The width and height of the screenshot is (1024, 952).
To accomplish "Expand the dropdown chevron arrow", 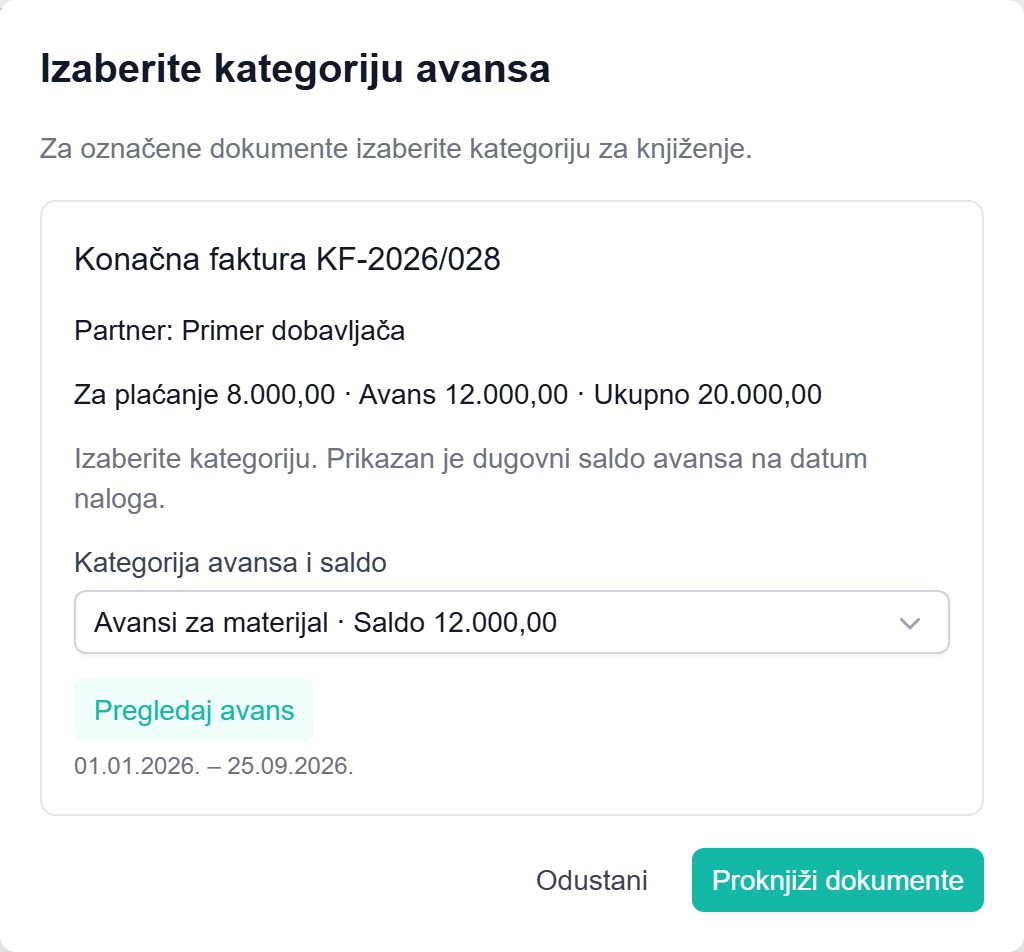I will pyautogui.click(x=910, y=623).
